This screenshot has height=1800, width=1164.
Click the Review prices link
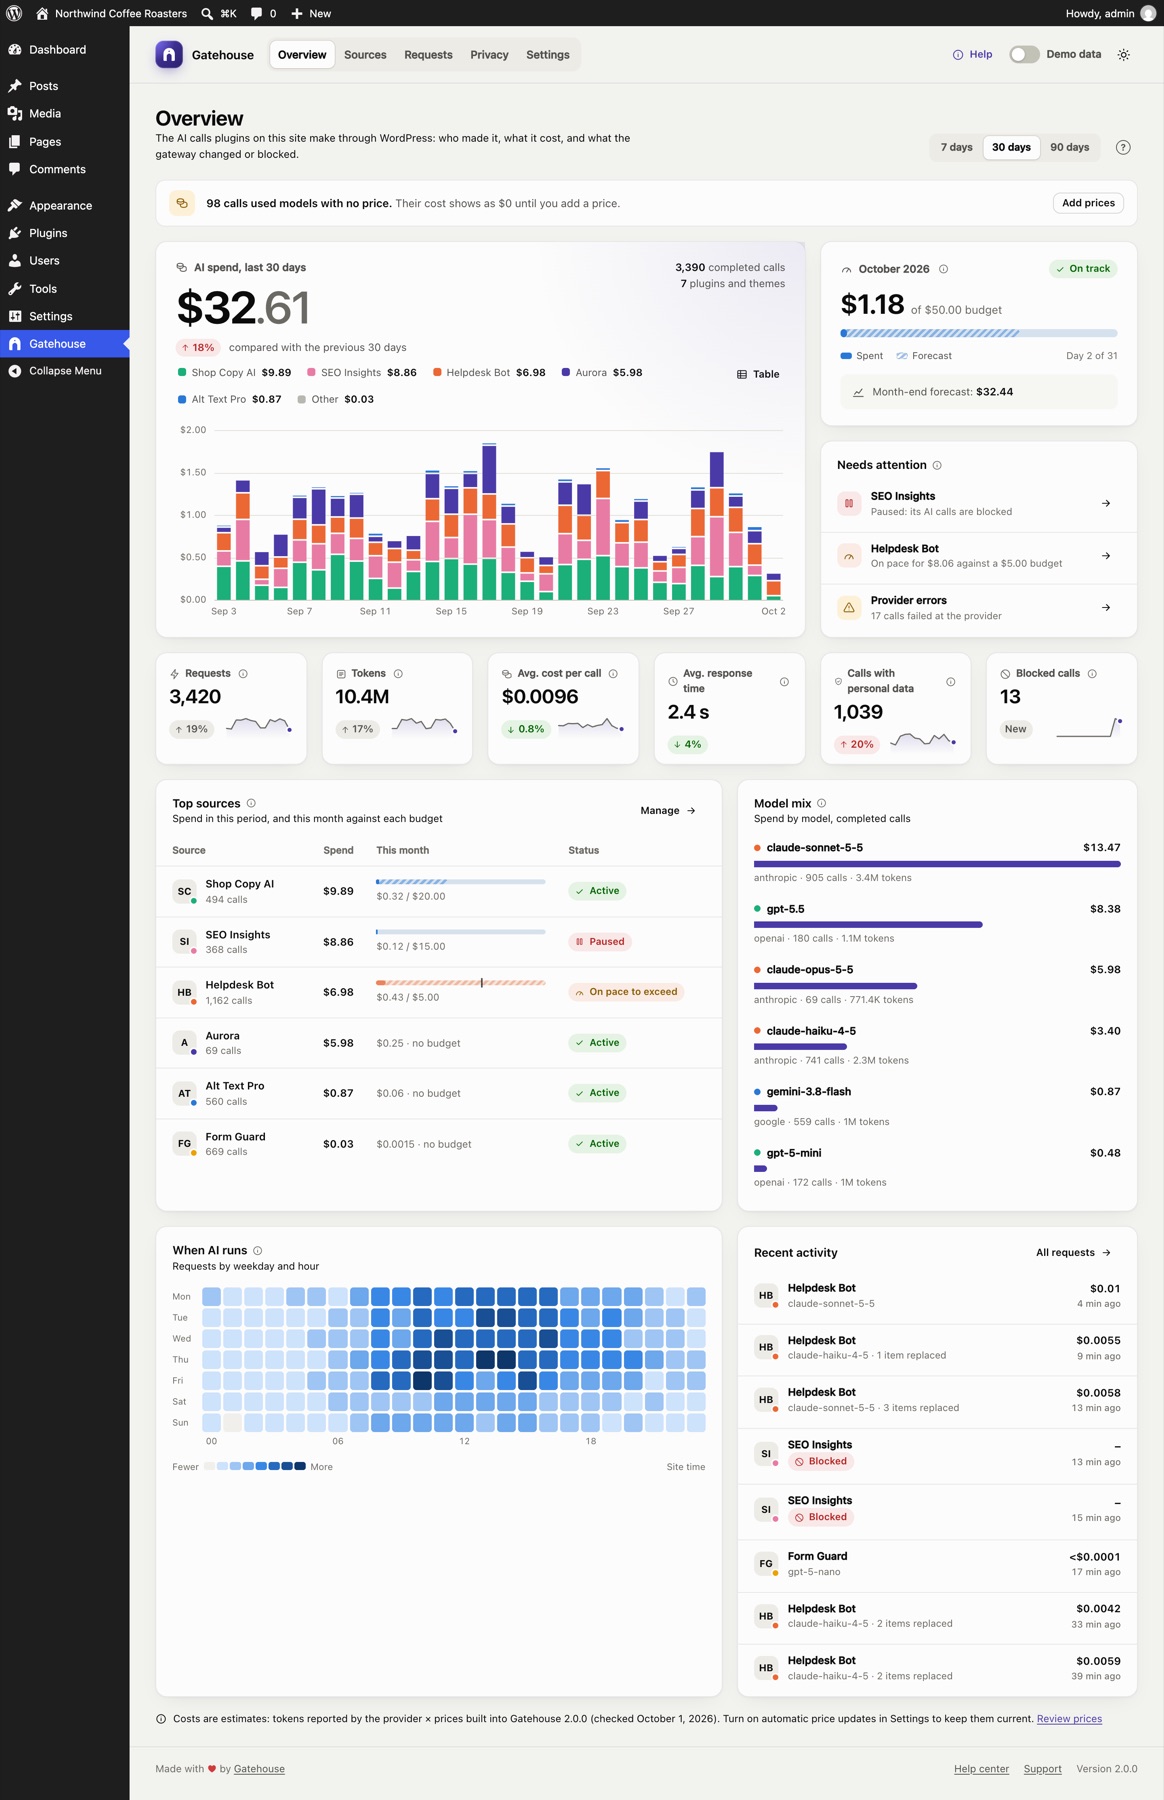coord(1069,1719)
